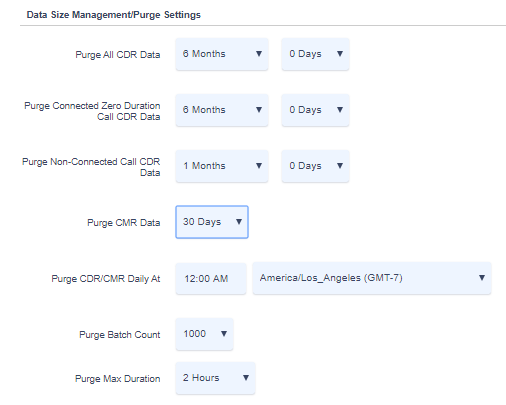Open the America/Los_Angeles timezone dropdown
This screenshot has width=506, height=405.
[x=372, y=278]
